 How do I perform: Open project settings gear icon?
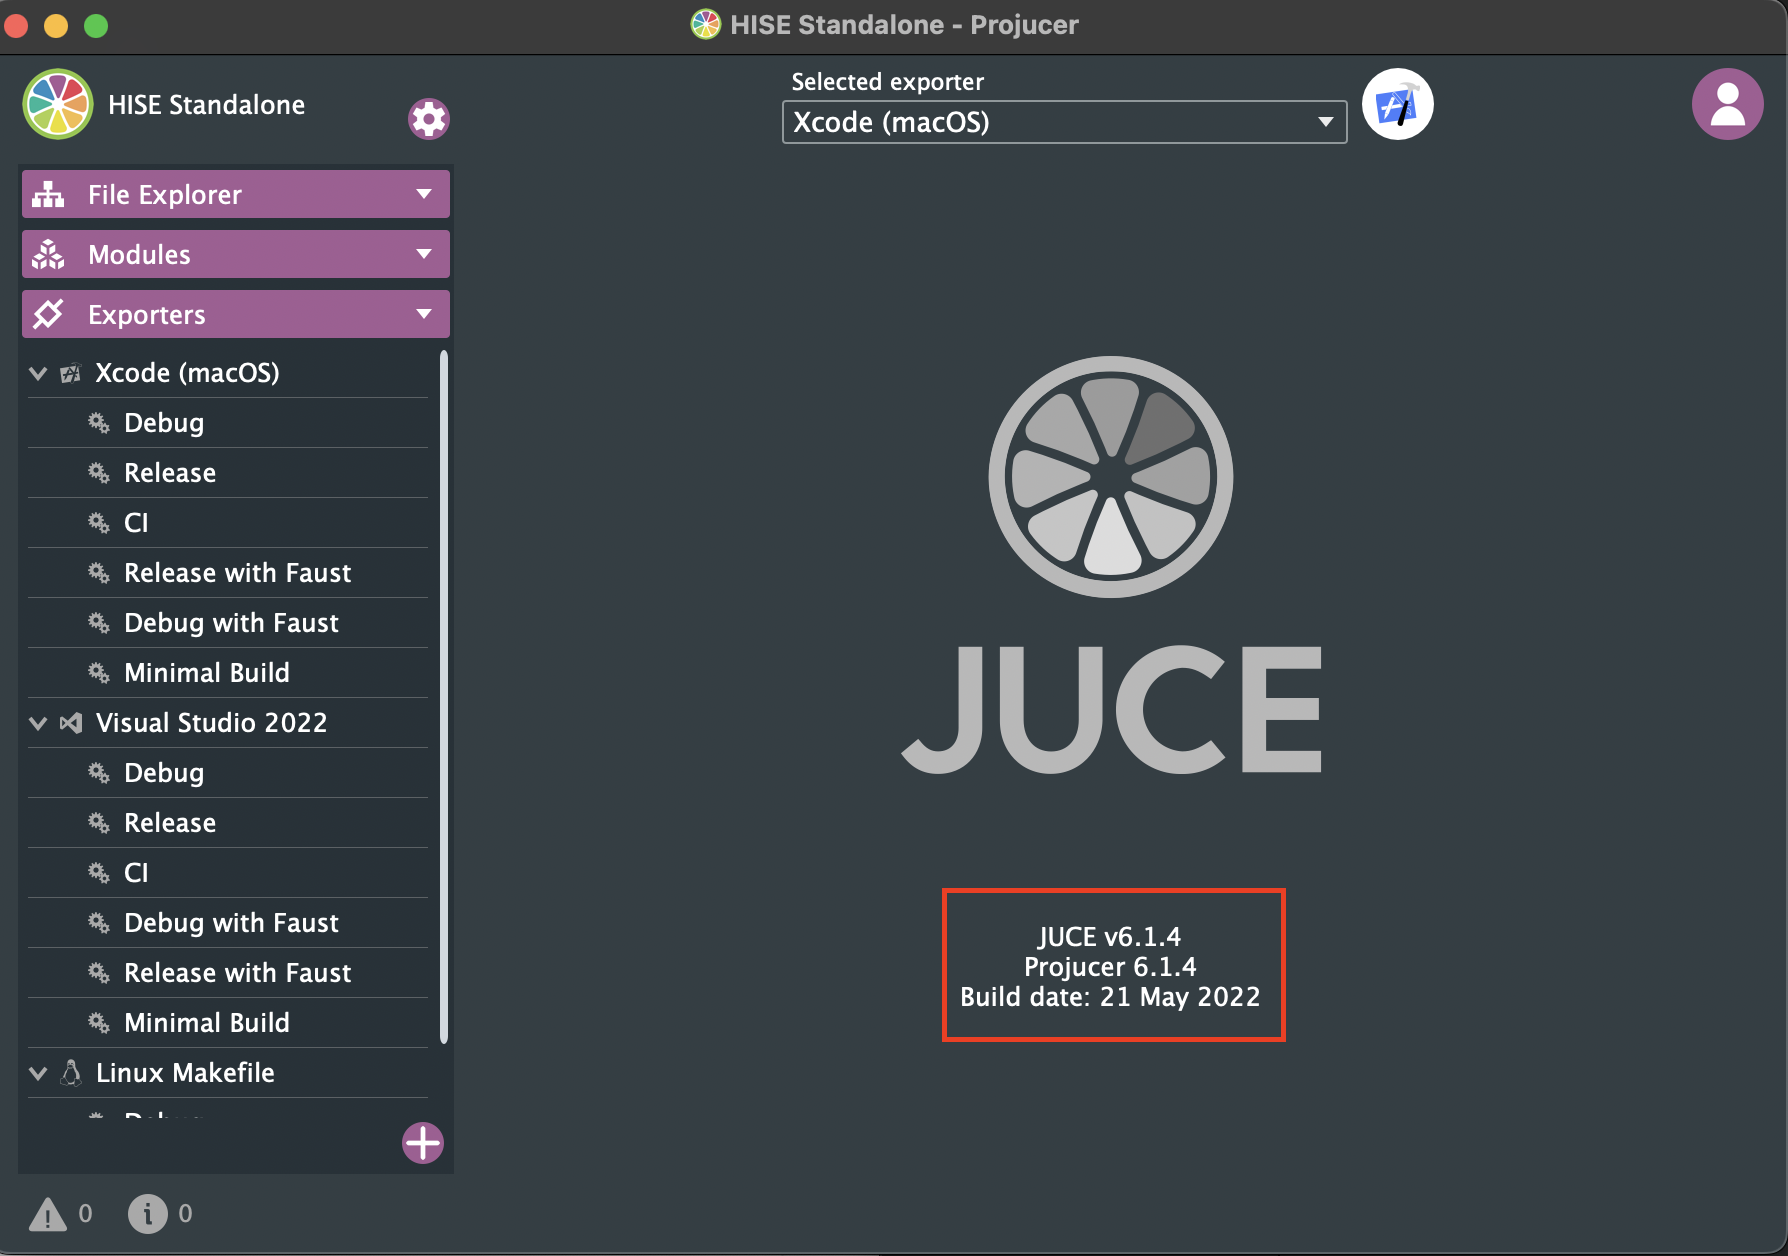click(x=429, y=119)
